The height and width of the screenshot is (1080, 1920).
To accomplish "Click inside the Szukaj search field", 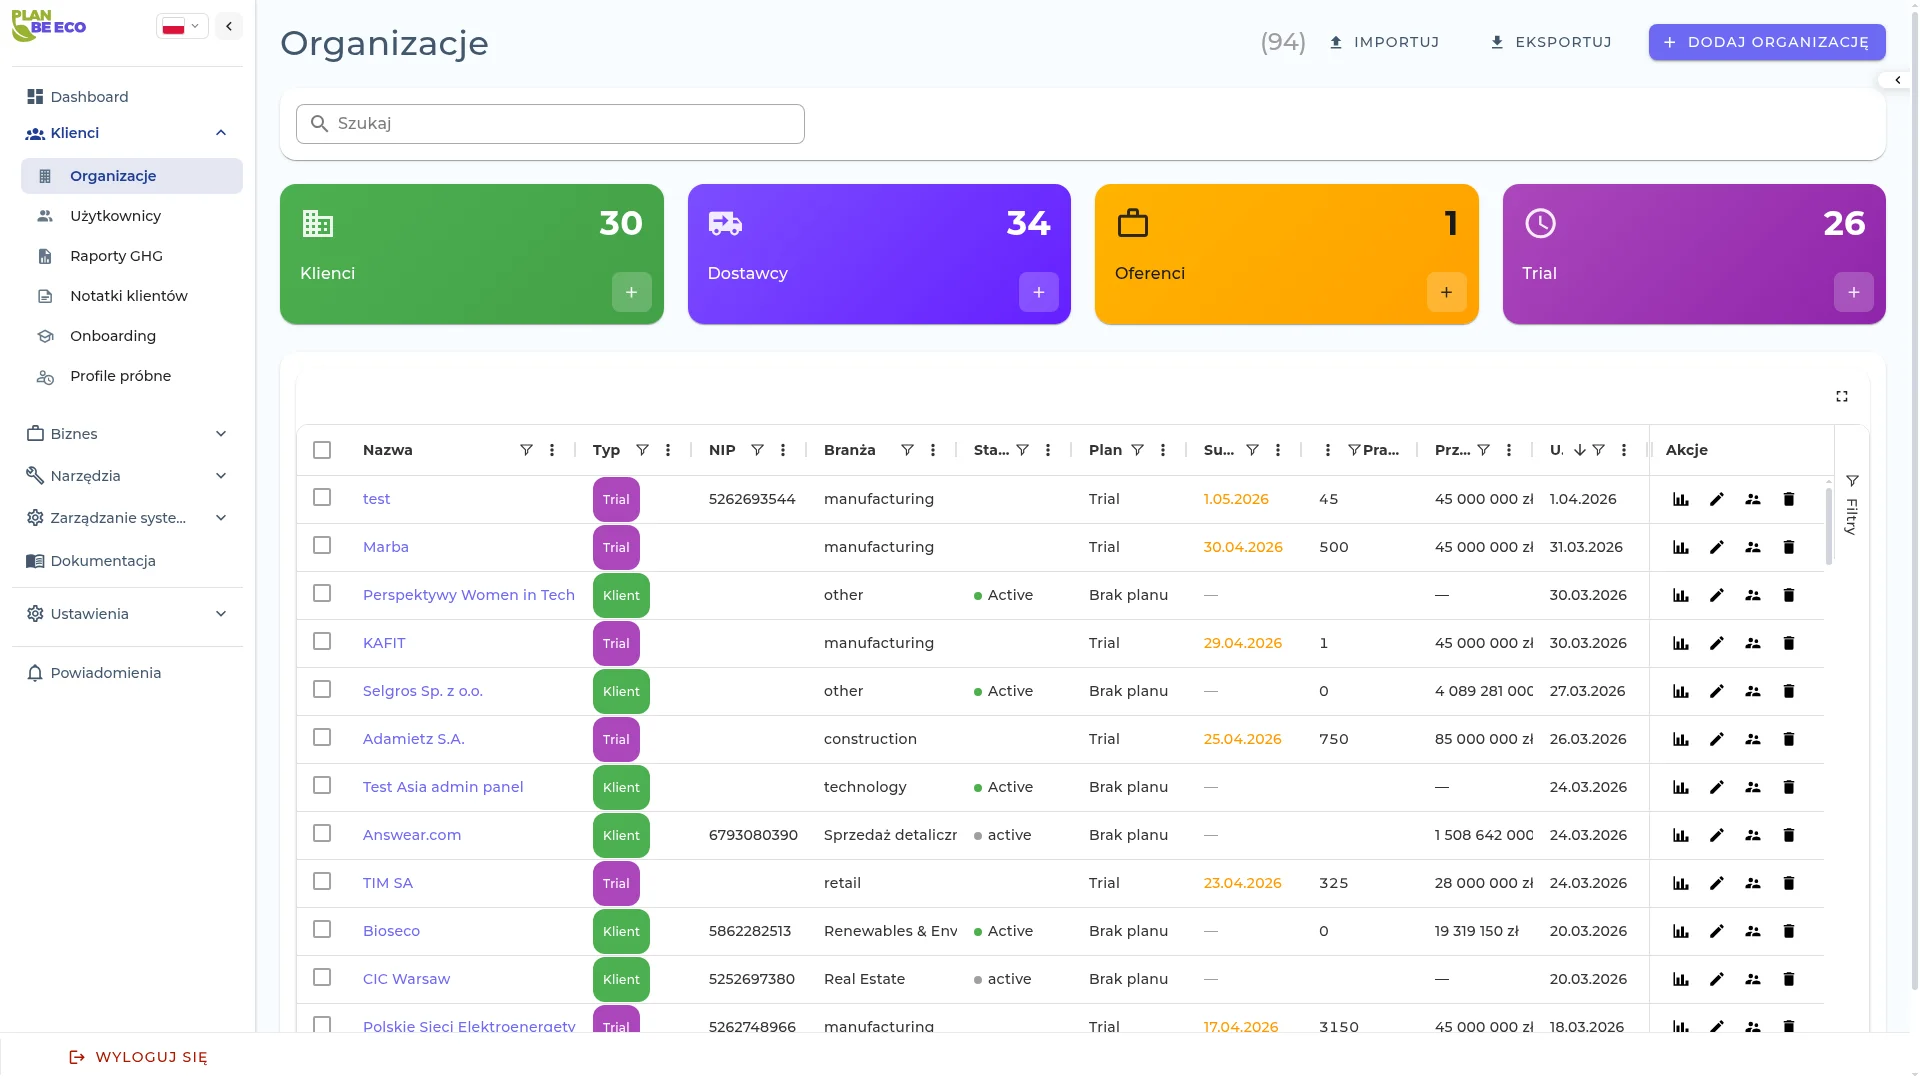I will click(549, 123).
